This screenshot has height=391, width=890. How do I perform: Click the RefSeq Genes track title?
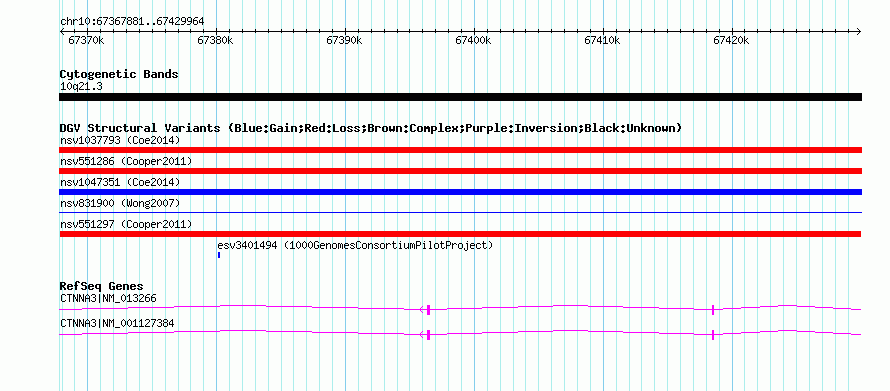tap(102, 286)
